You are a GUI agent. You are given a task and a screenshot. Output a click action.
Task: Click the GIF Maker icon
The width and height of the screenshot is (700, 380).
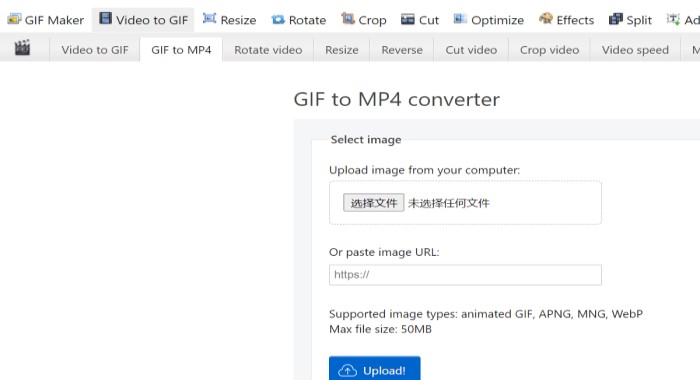tap(14, 19)
